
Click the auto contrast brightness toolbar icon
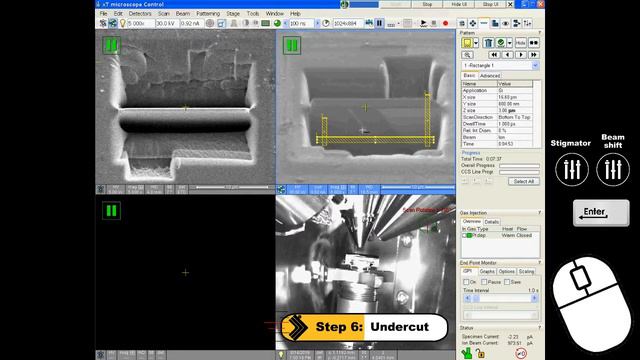pos(245,23)
